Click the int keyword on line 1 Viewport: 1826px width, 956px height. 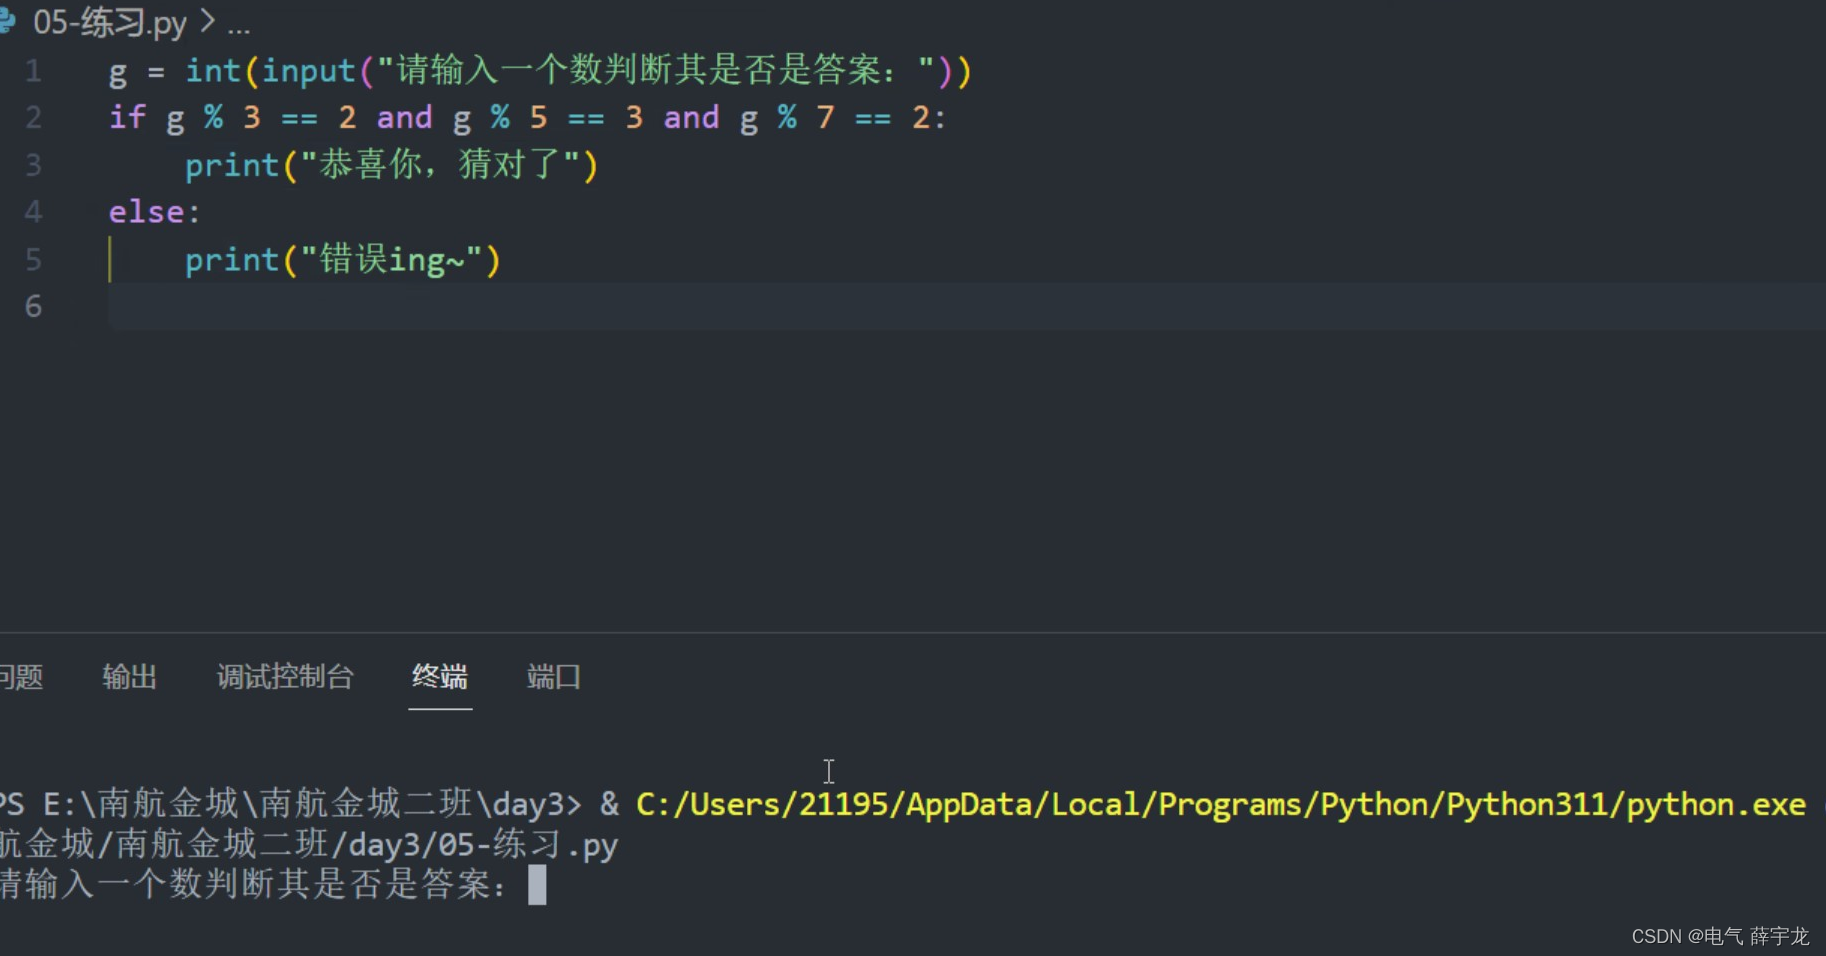(x=213, y=71)
